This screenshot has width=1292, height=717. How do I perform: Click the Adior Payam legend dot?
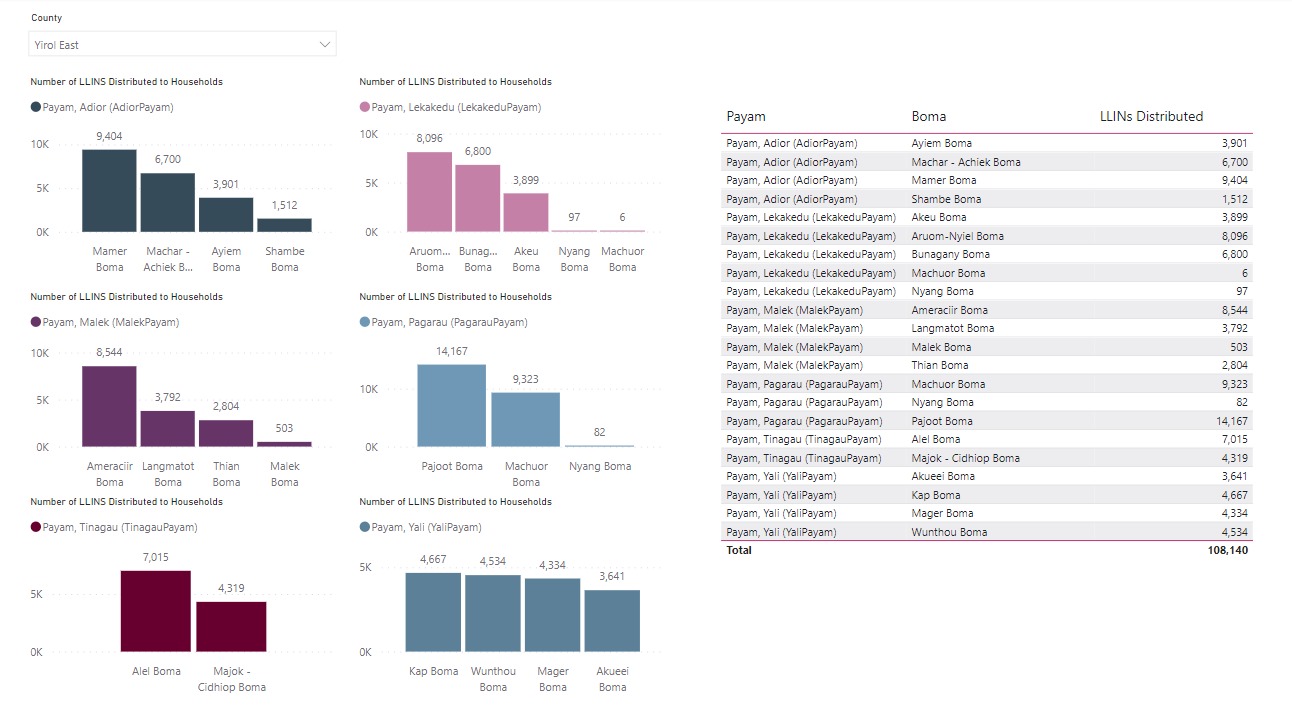pyautogui.click(x=36, y=107)
